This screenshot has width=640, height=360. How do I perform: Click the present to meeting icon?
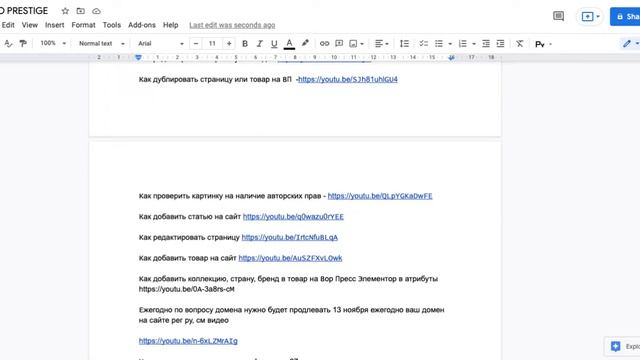[x=587, y=17]
